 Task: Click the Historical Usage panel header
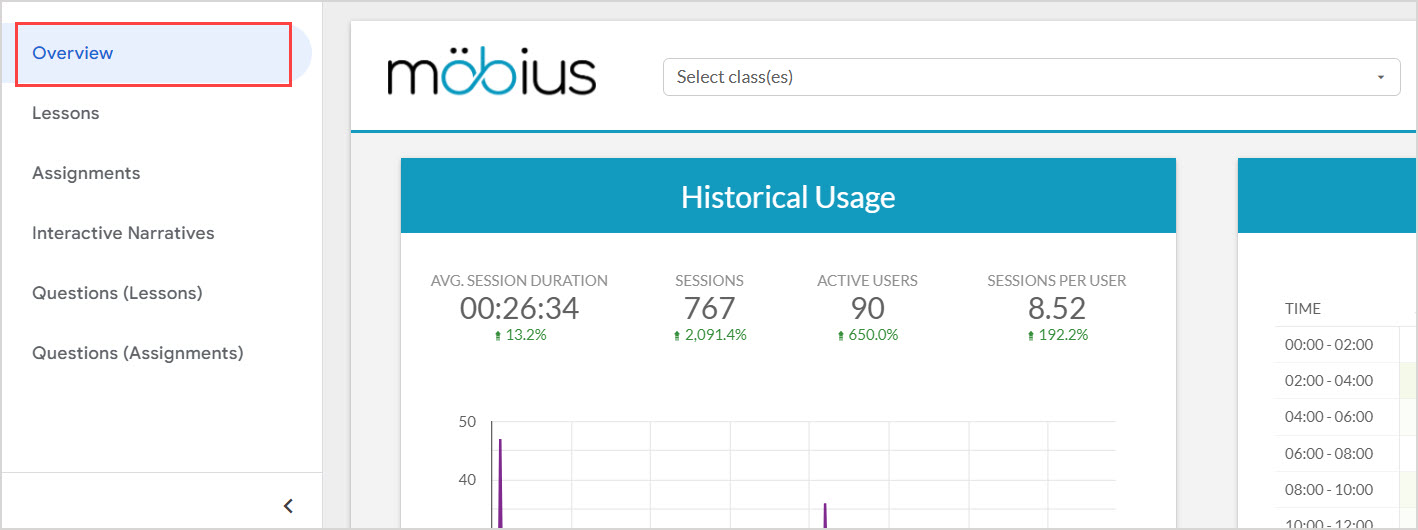pyautogui.click(x=788, y=196)
